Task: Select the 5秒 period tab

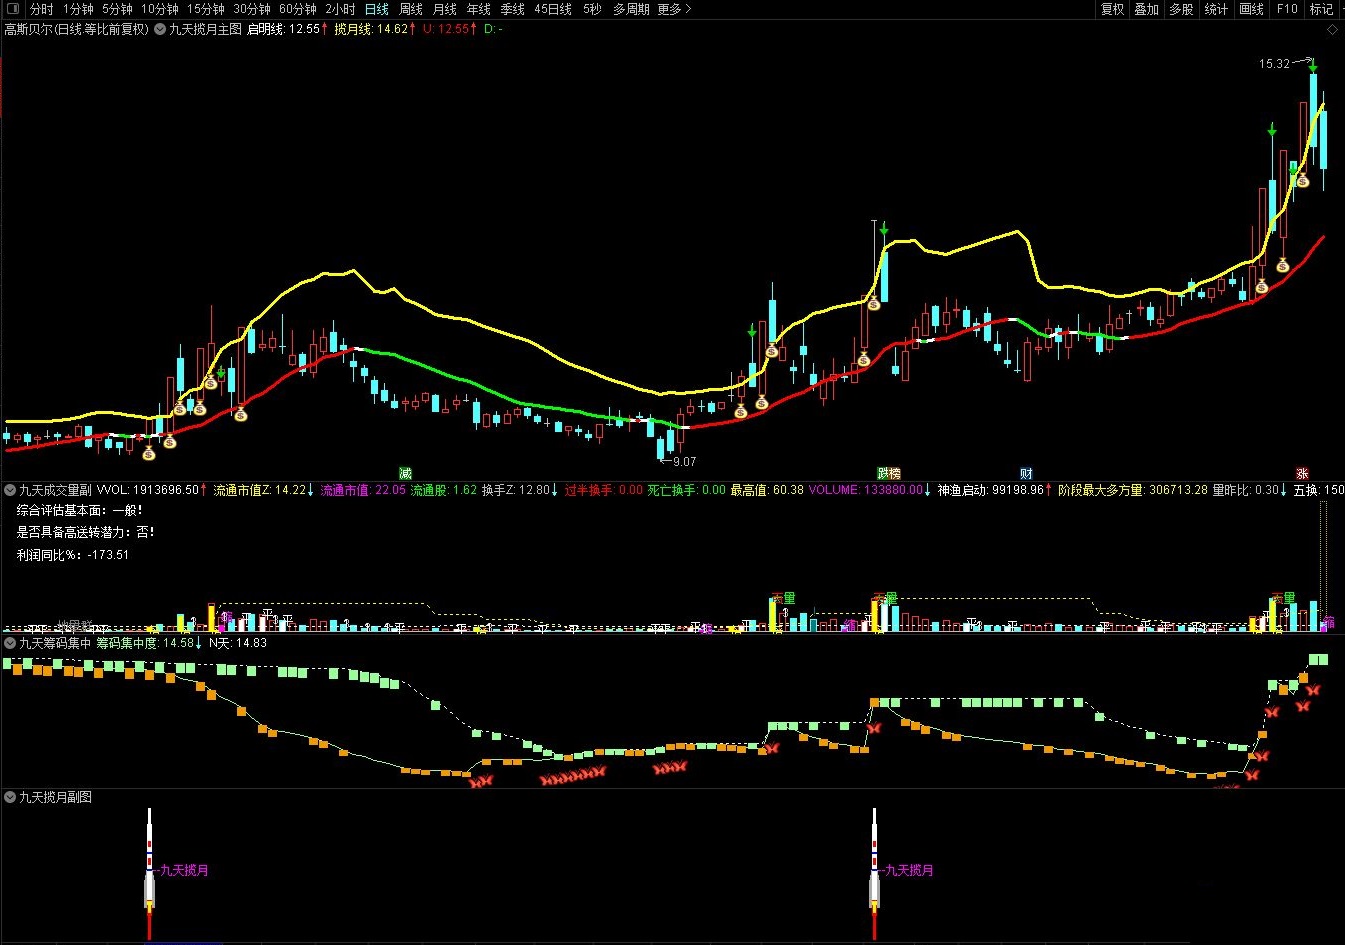Action: (x=593, y=9)
